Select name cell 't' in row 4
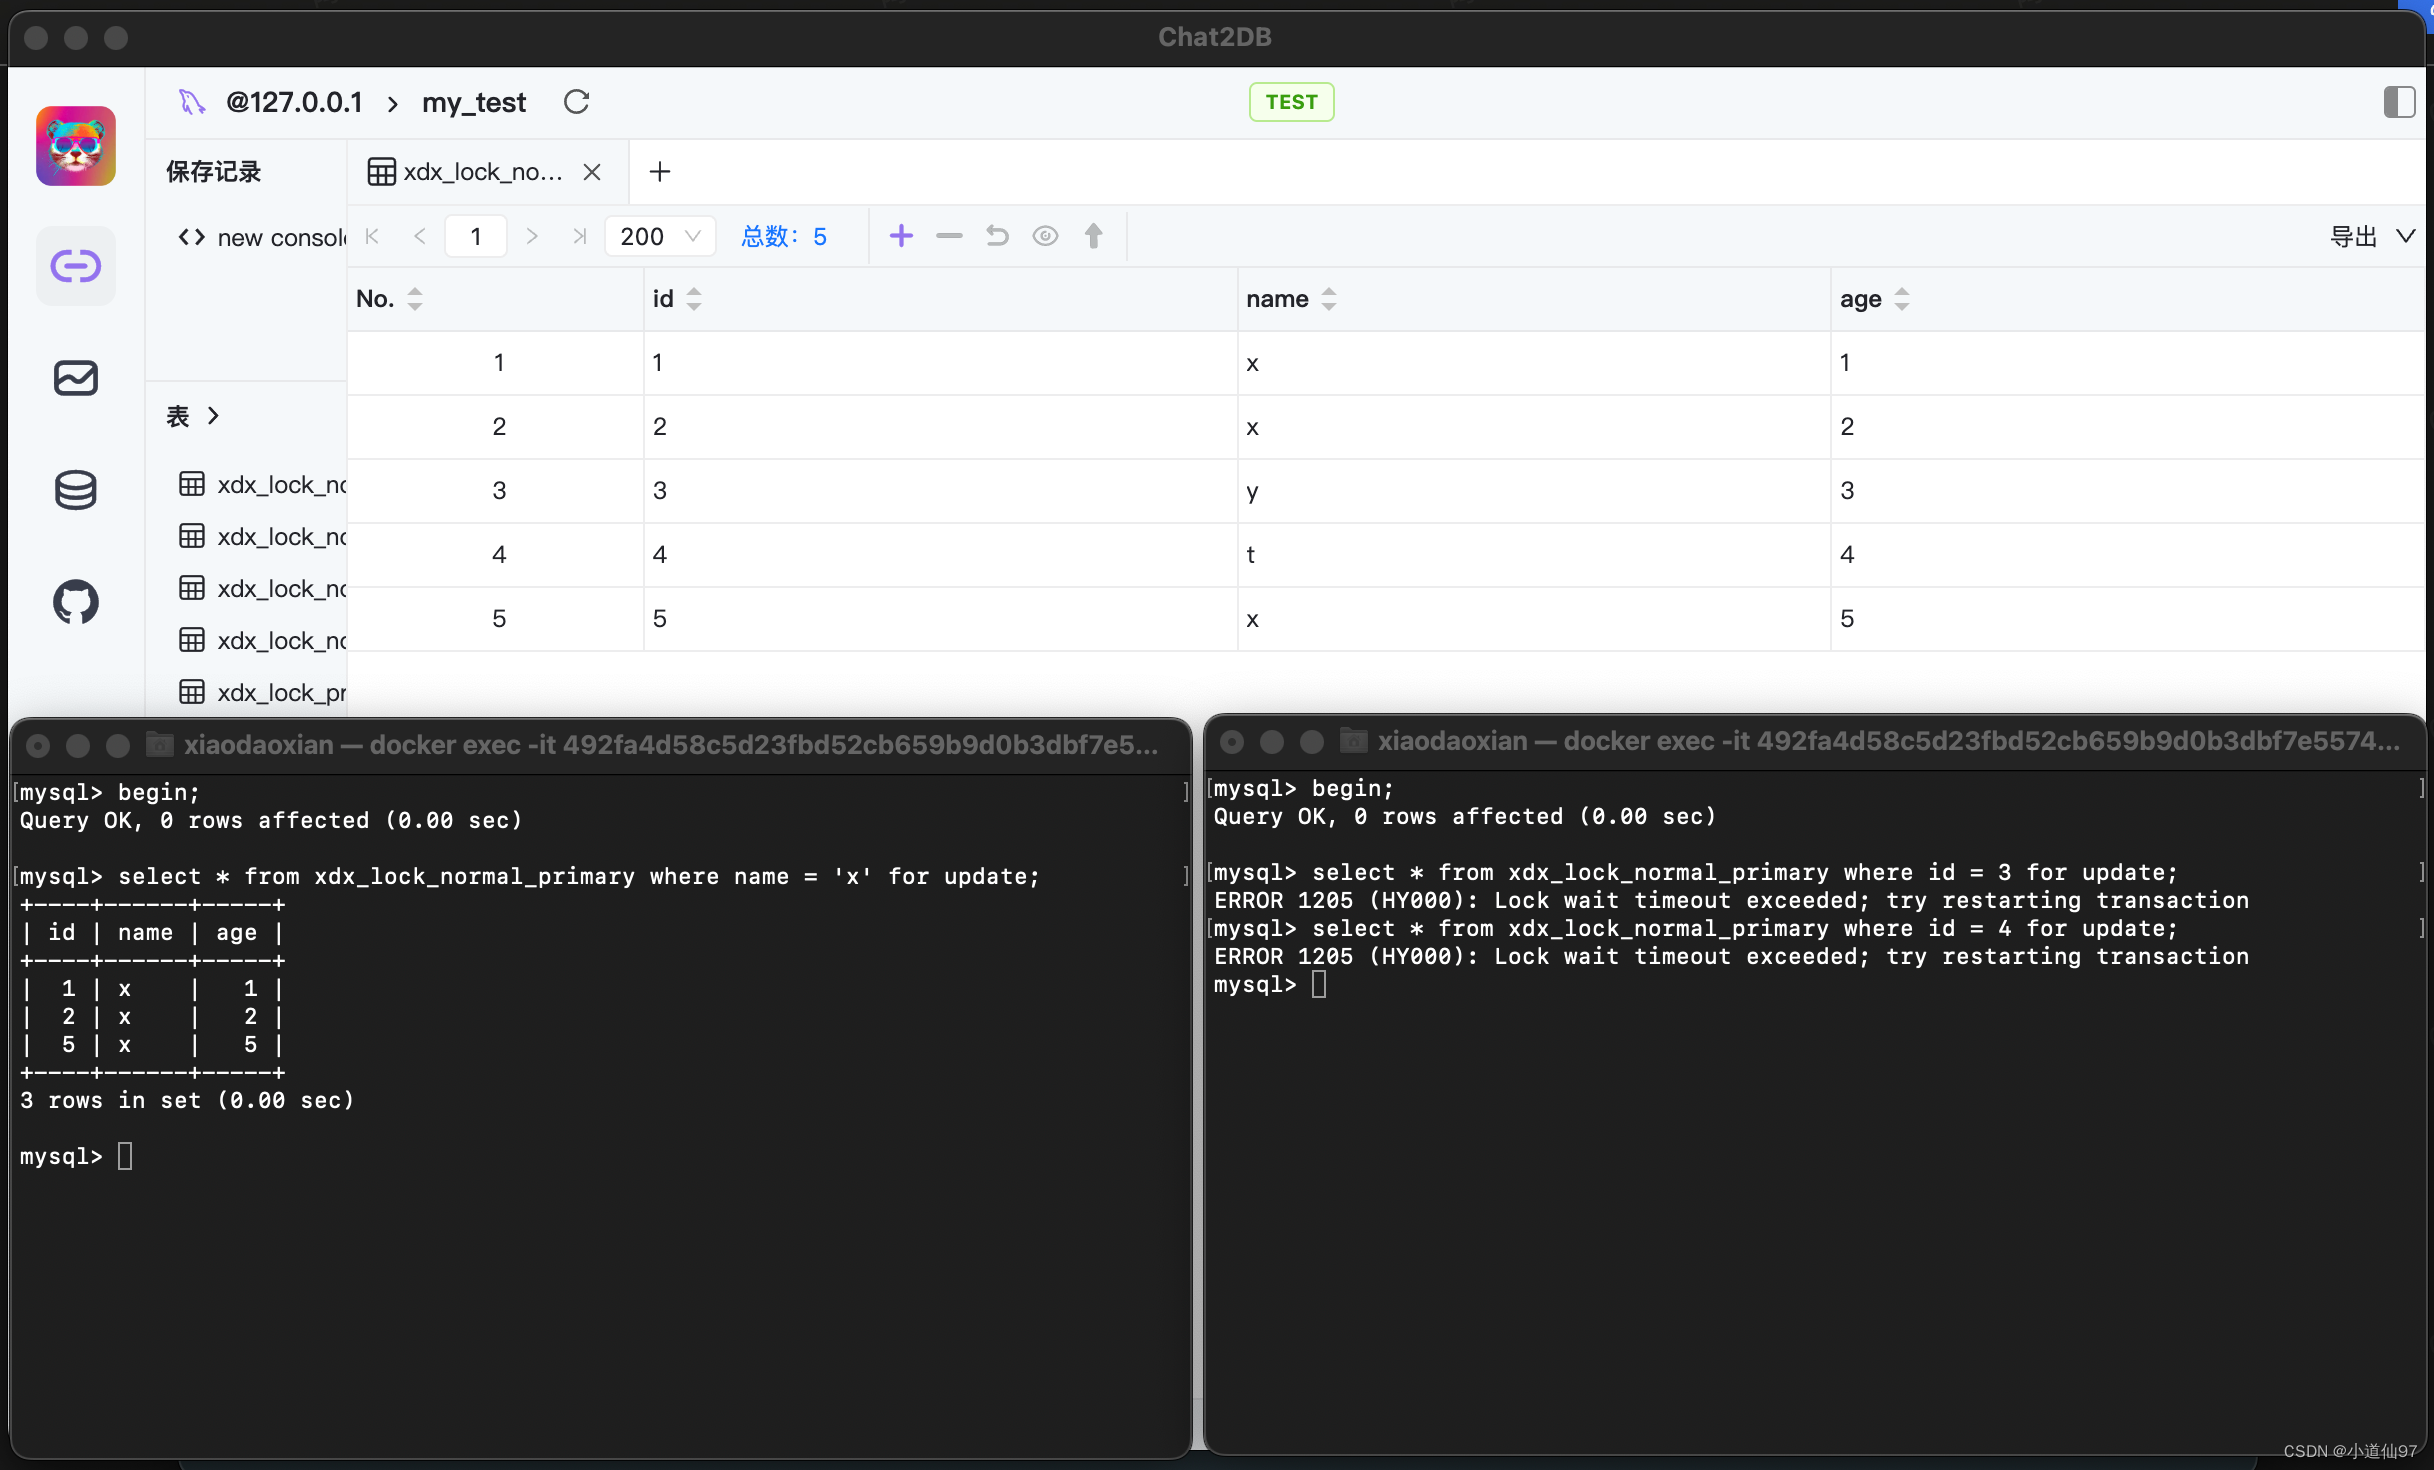Image resolution: width=2434 pixels, height=1470 pixels. 1534,555
